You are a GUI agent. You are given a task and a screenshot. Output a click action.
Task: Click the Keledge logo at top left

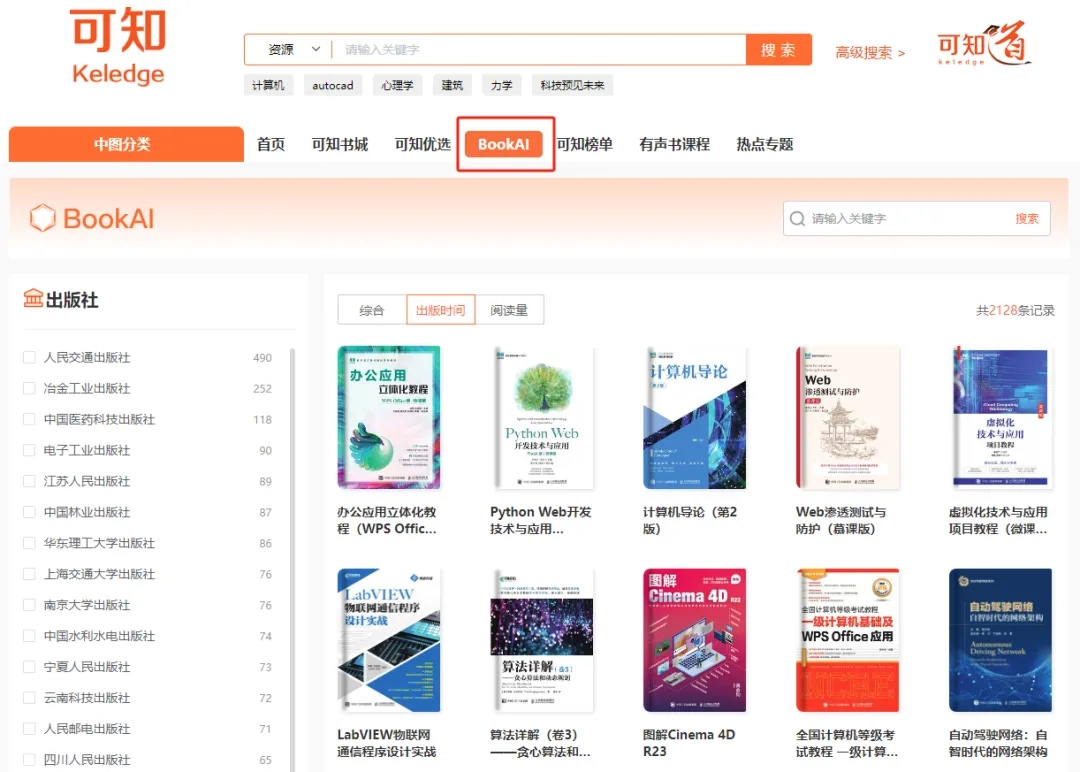[x=118, y=47]
